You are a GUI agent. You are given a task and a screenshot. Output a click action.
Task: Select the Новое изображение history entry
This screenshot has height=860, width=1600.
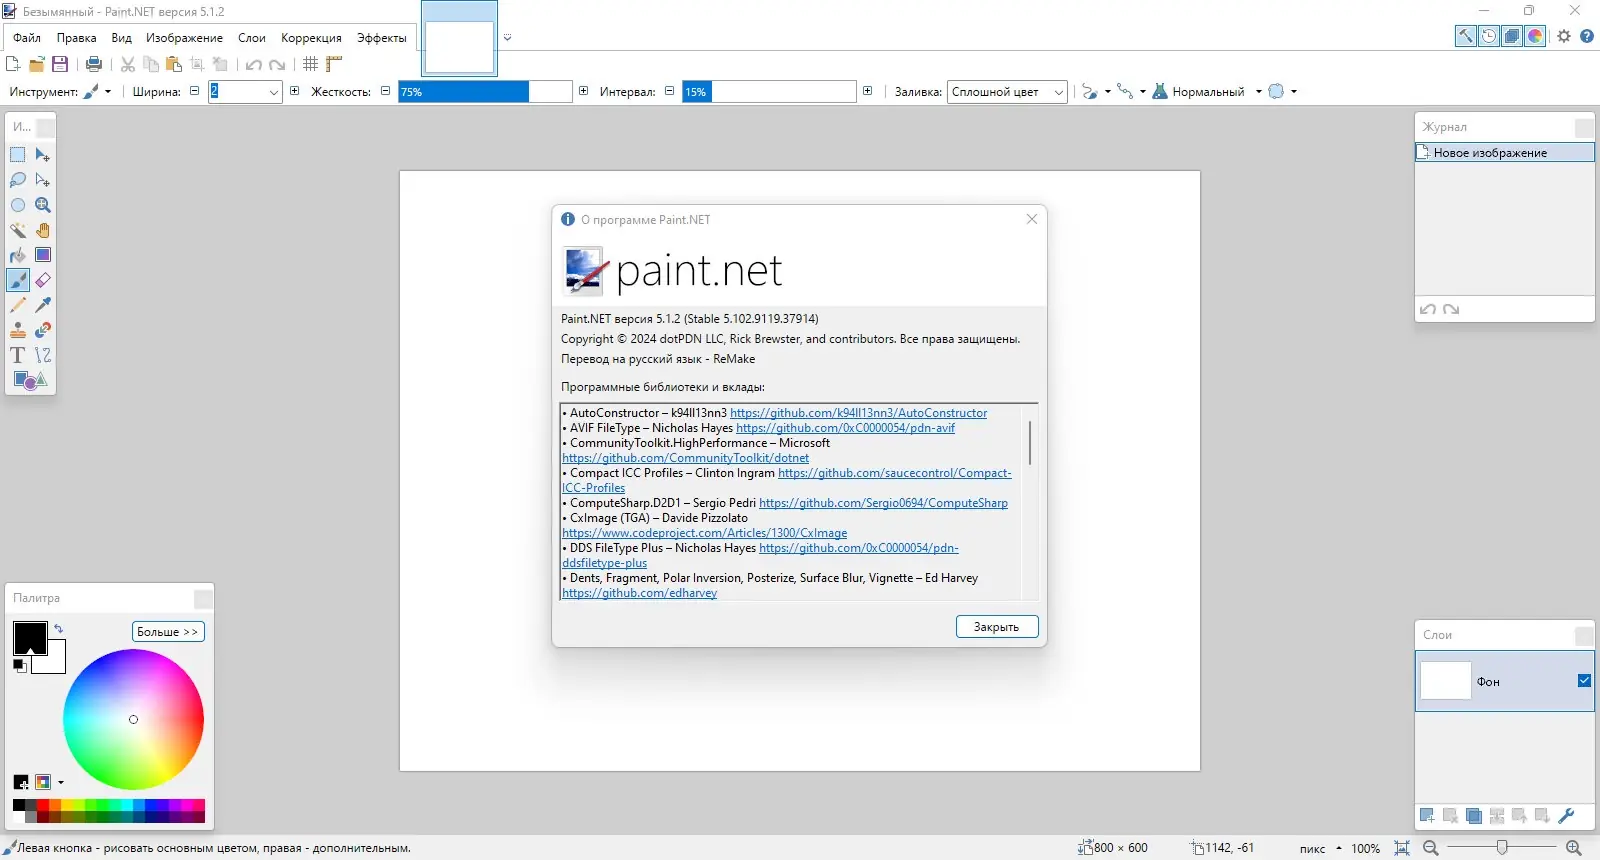point(1505,153)
